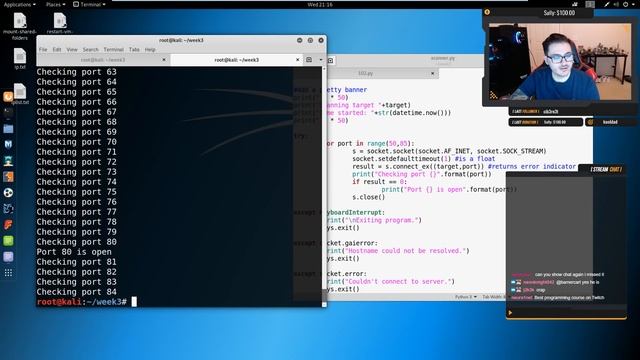Select the active second terminal tab
The height and width of the screenshot is (360, 640).
tap(236, 60)
